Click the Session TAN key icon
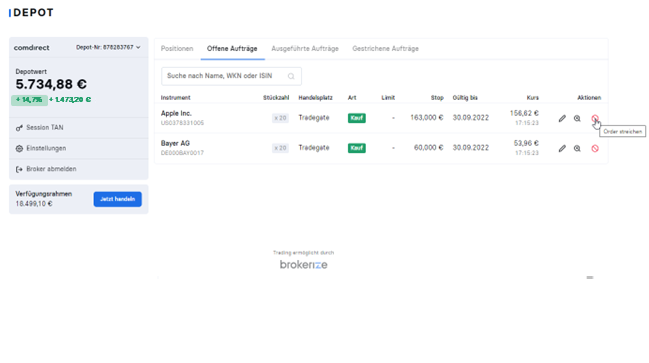649x363 pixels. coord(19,128)
